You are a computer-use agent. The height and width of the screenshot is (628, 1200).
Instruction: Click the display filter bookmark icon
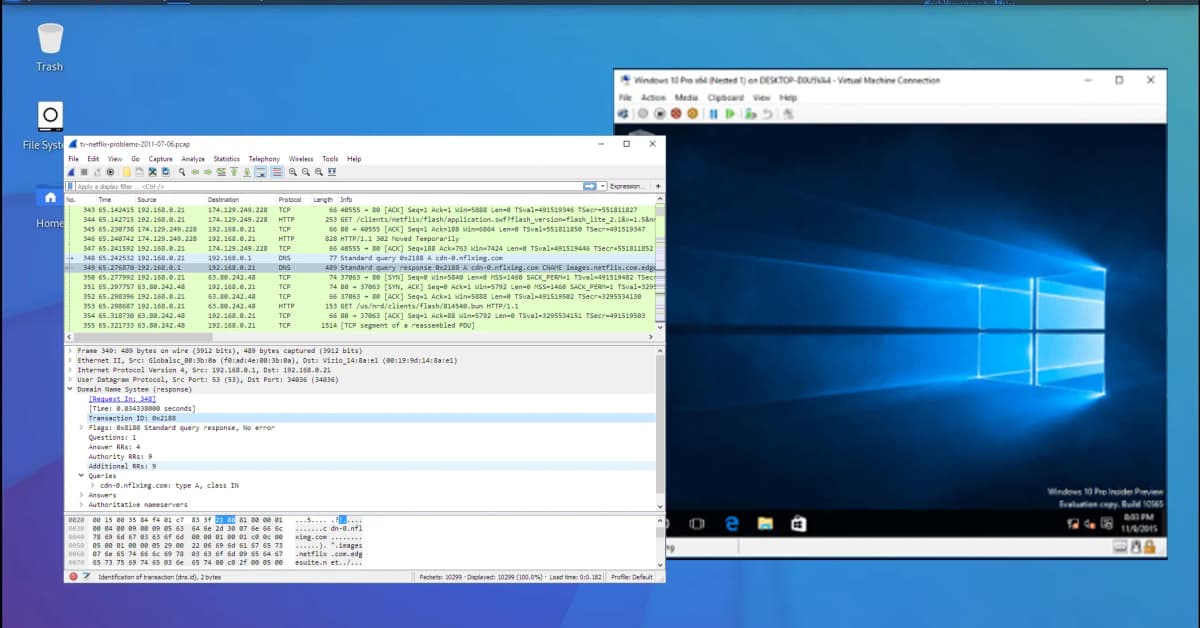coord(70,186)
